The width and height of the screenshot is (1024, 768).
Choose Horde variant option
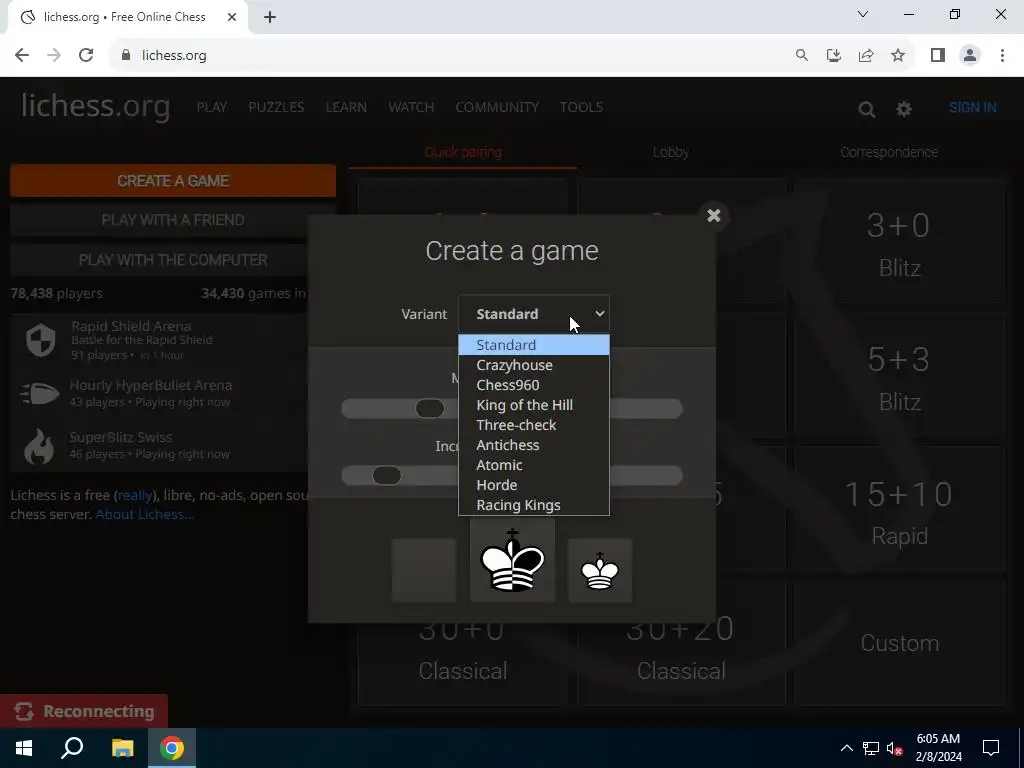point(534,485)
